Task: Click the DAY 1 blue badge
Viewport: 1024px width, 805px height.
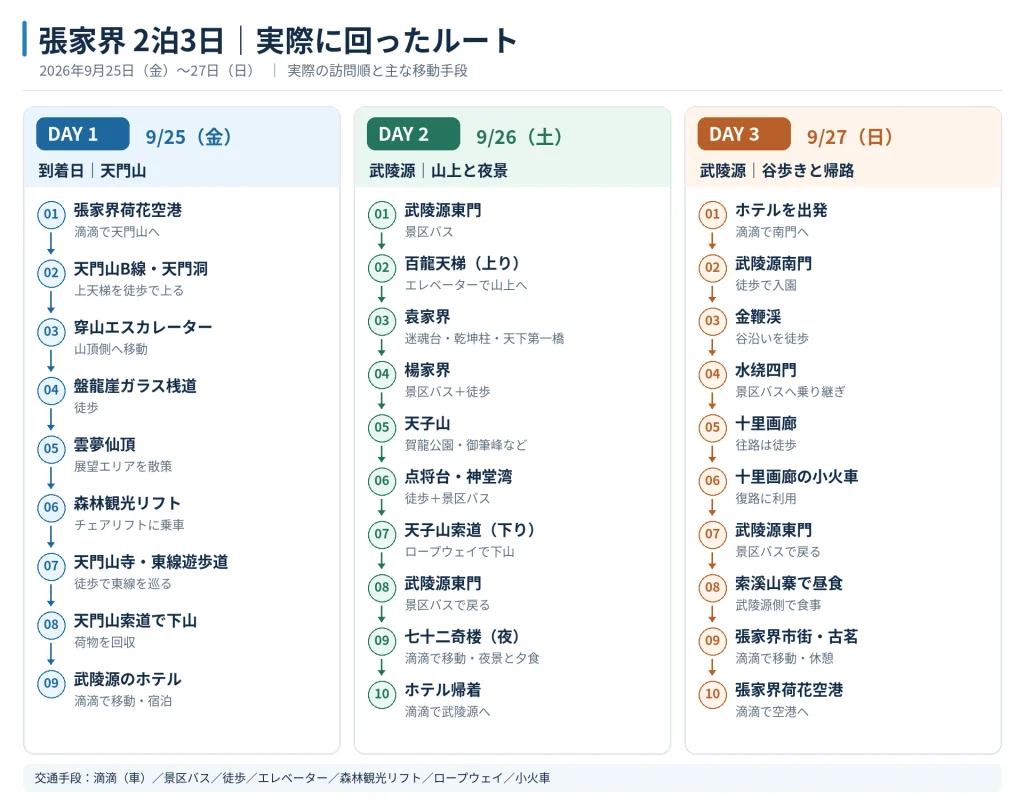Action: tap(83, 134)
